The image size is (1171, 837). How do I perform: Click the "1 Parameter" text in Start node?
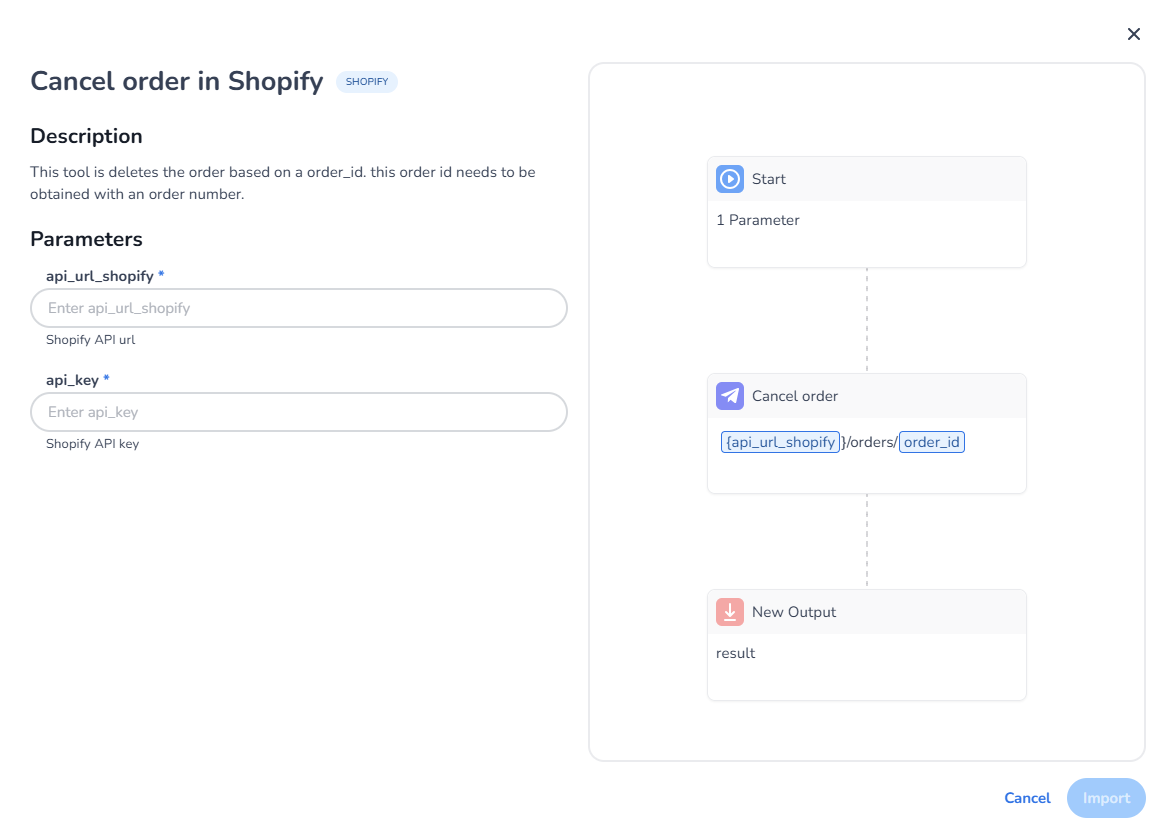[x=758, y=220]
